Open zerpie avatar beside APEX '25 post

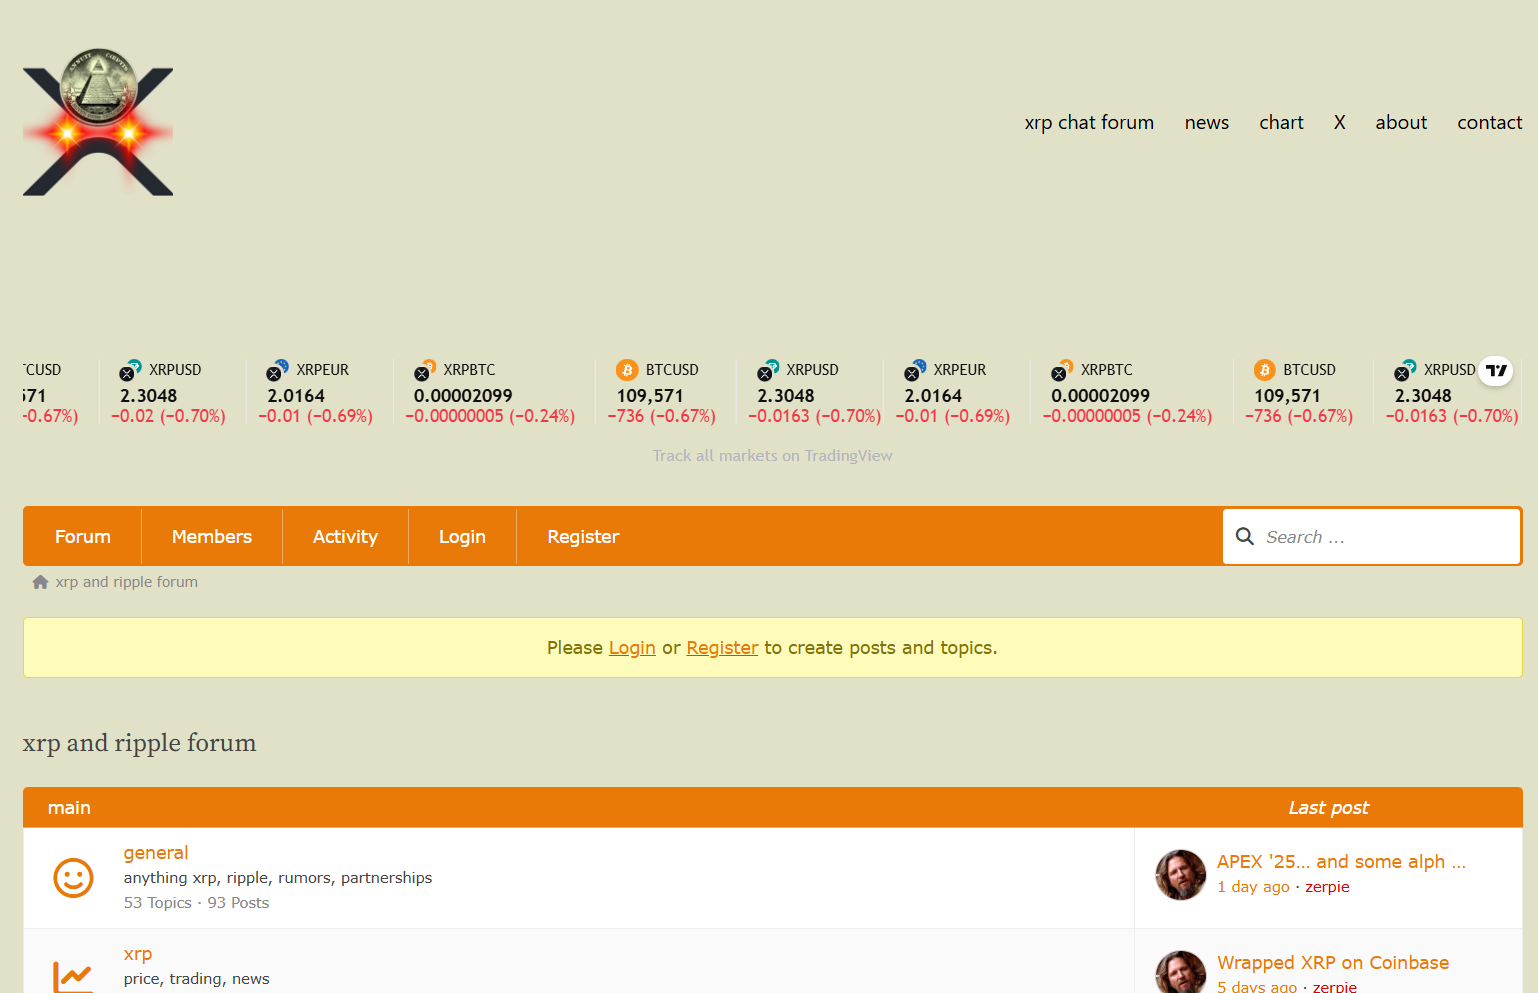click(x=1181, y=875)
